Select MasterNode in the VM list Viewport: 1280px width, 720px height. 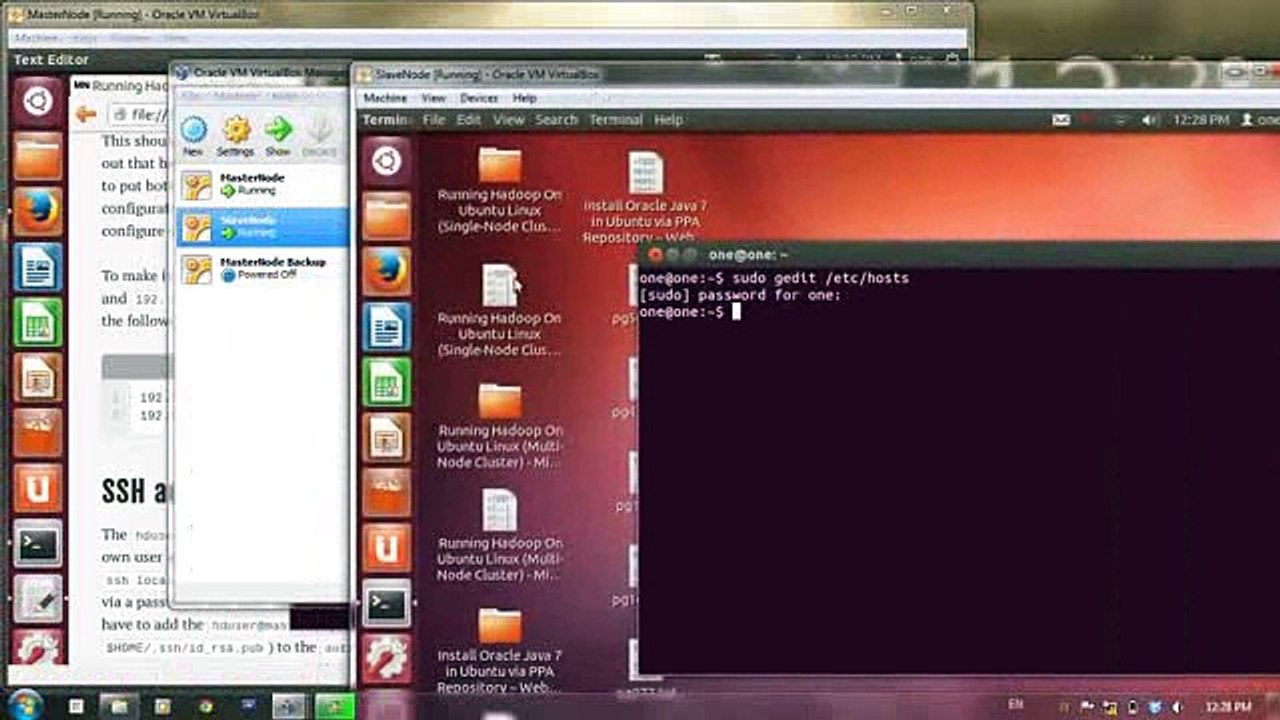coord(262,184)
